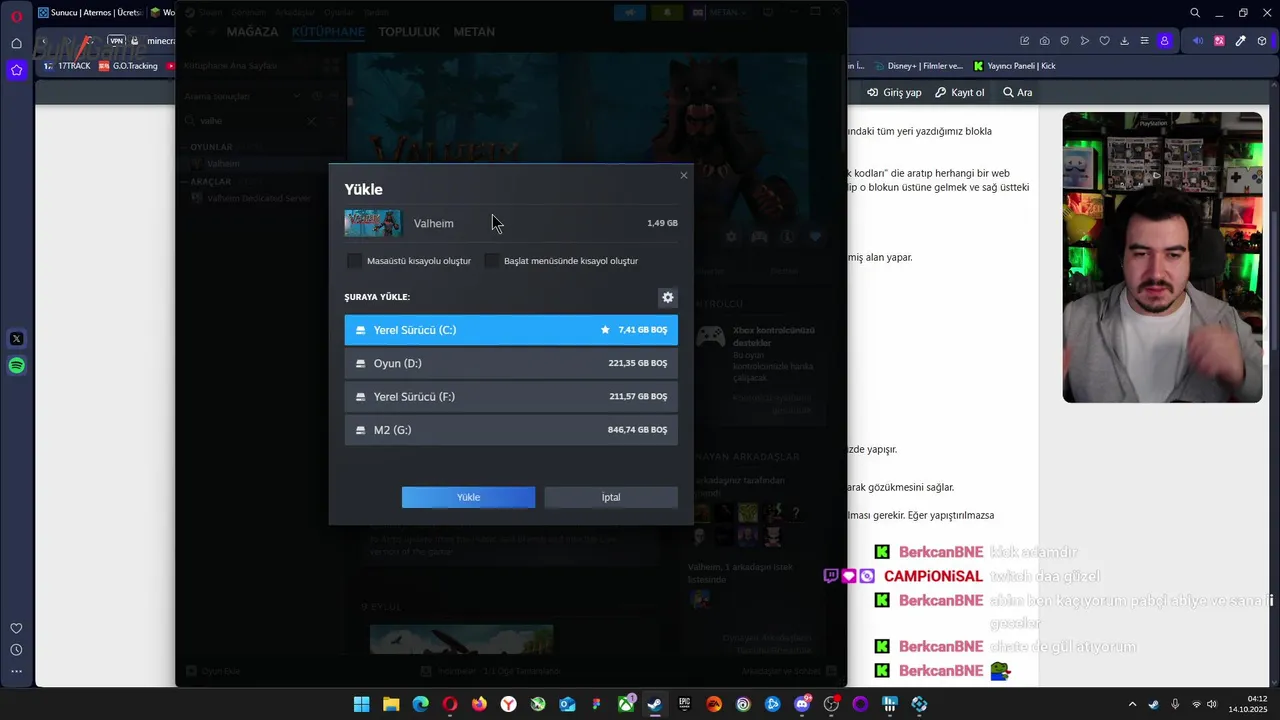Select Oyun (D:) drive

511,363
